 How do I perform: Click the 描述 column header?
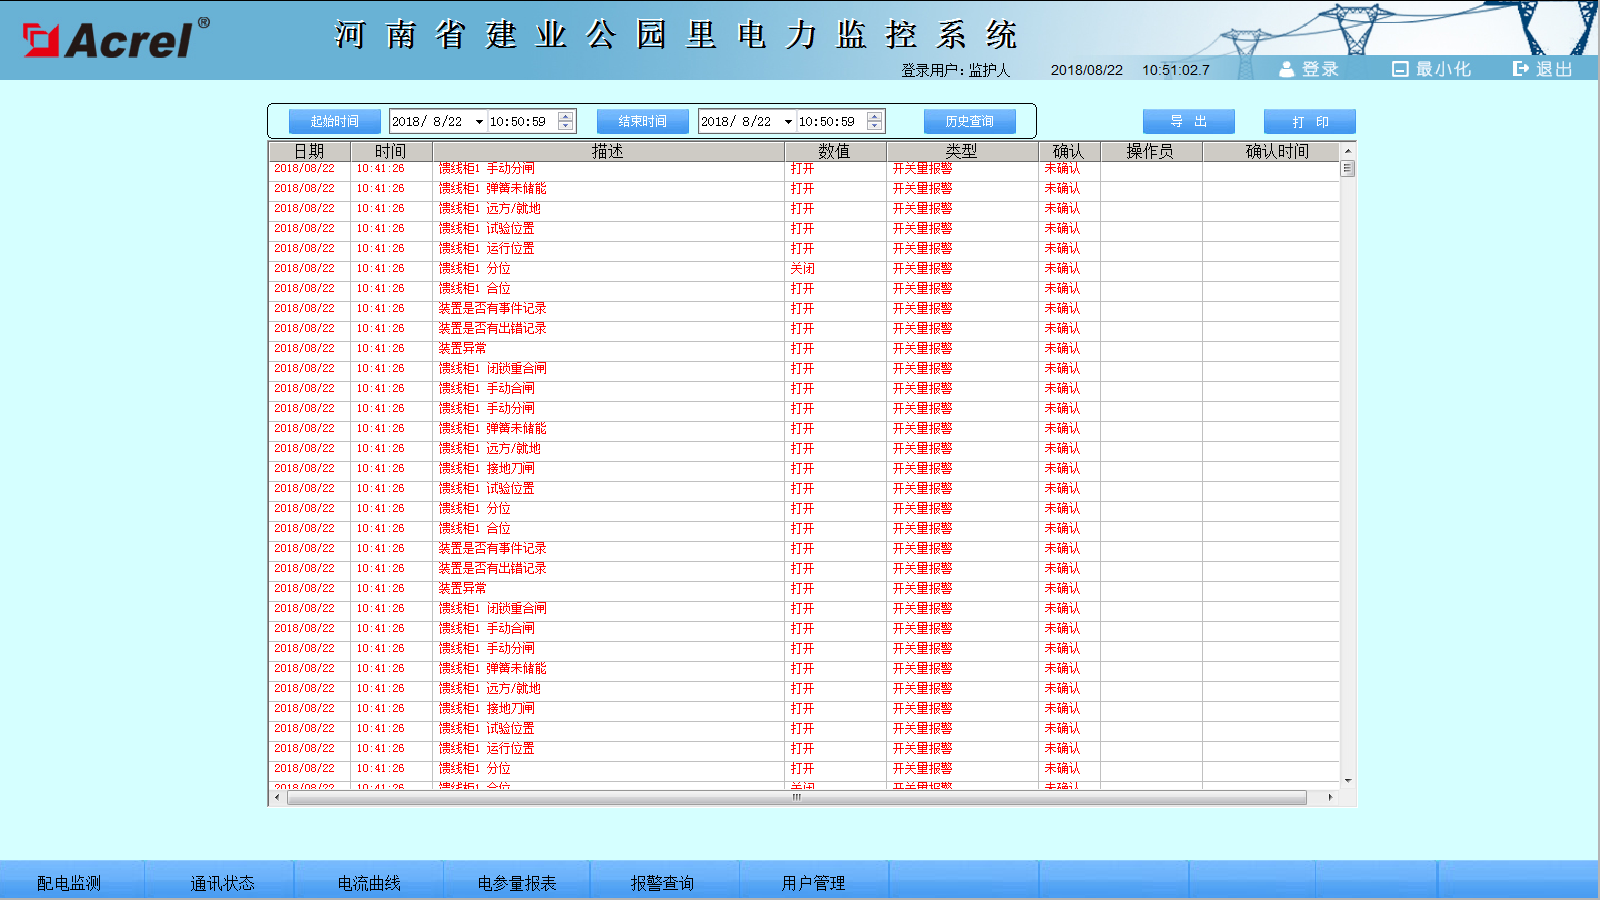(x=608, y=151)
